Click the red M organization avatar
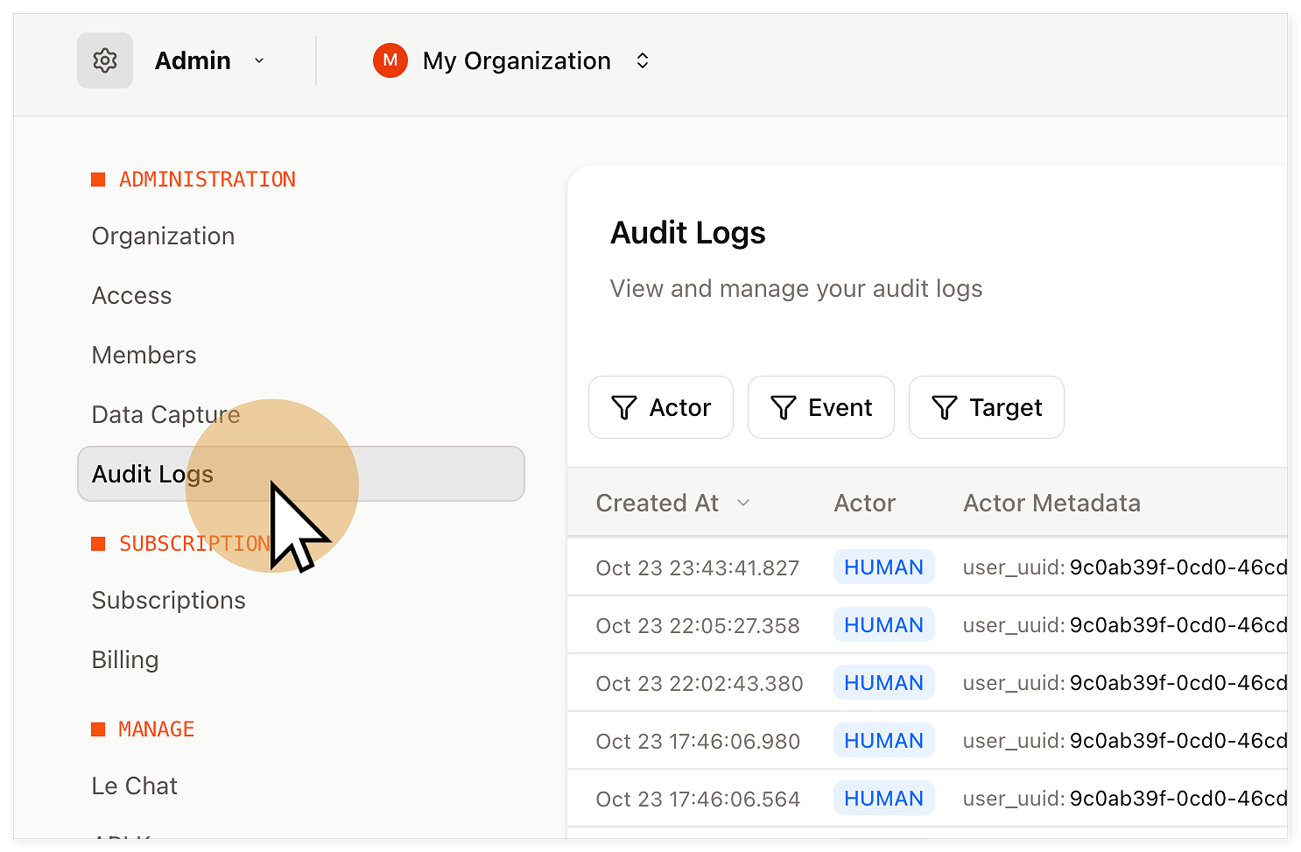The height and width of the screenshot is (852, 1301). point(390,61)
